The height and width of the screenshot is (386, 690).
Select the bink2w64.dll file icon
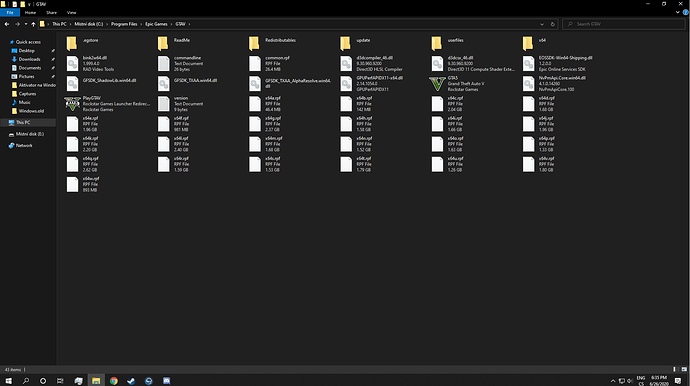pyautogui.click(x=73, y=64)
